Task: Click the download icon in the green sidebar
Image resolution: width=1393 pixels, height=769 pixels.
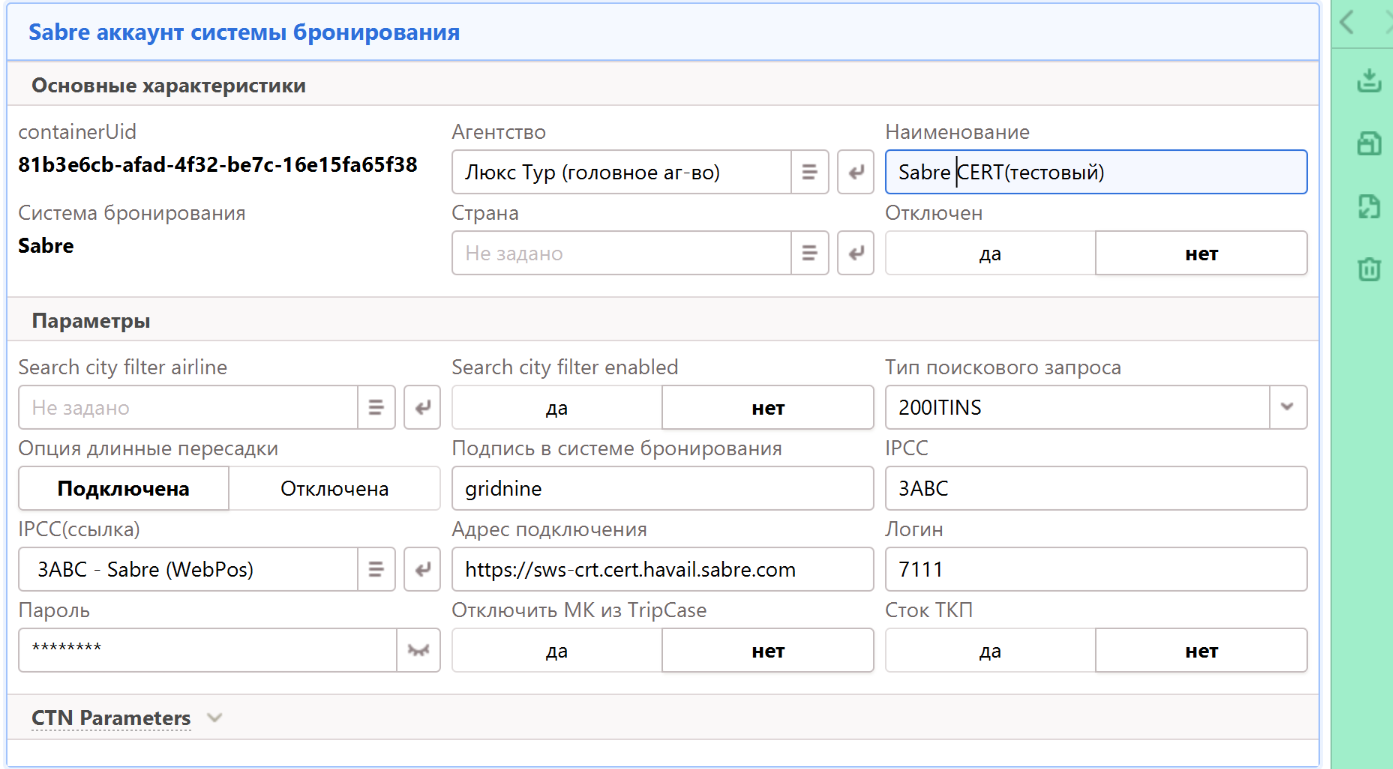Action: 1368,81
